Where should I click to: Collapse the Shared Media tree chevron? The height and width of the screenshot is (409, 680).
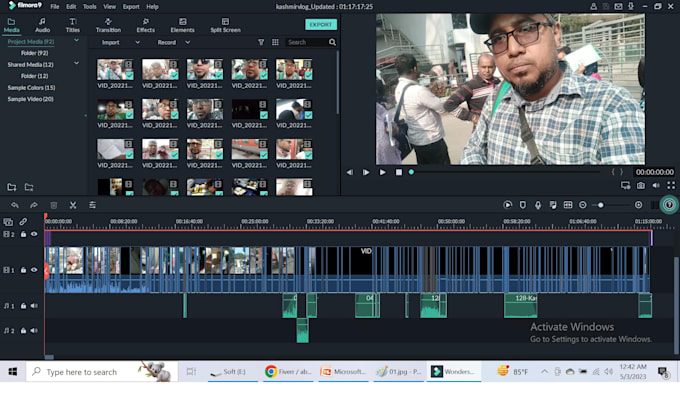[76, 63]
